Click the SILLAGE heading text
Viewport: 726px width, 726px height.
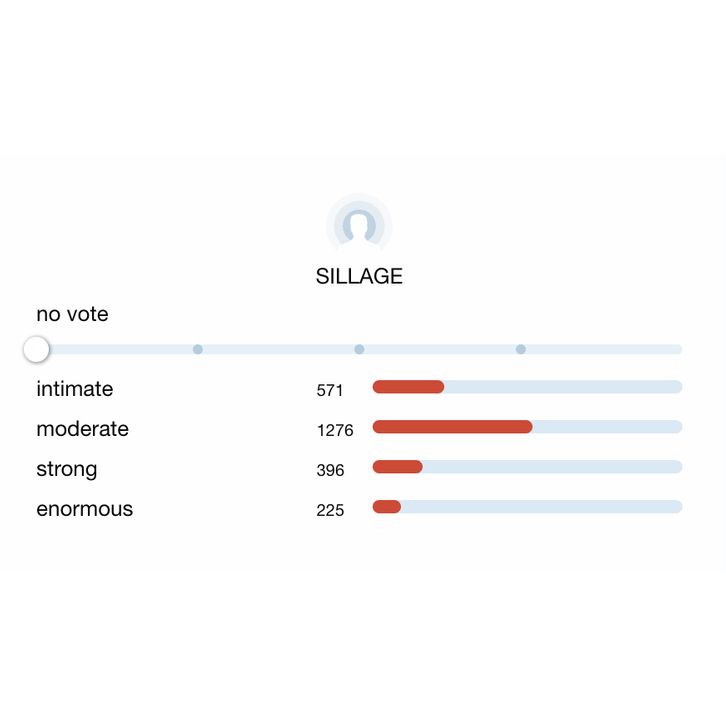(x=359, y=277)
